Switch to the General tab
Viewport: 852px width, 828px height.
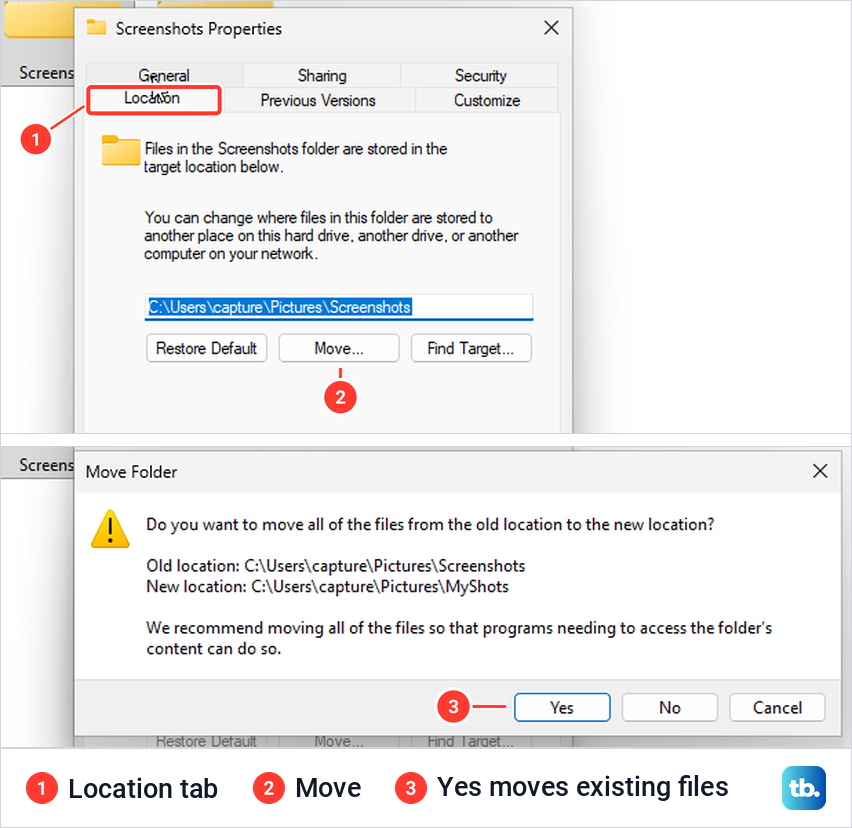[x=164, y=75]
